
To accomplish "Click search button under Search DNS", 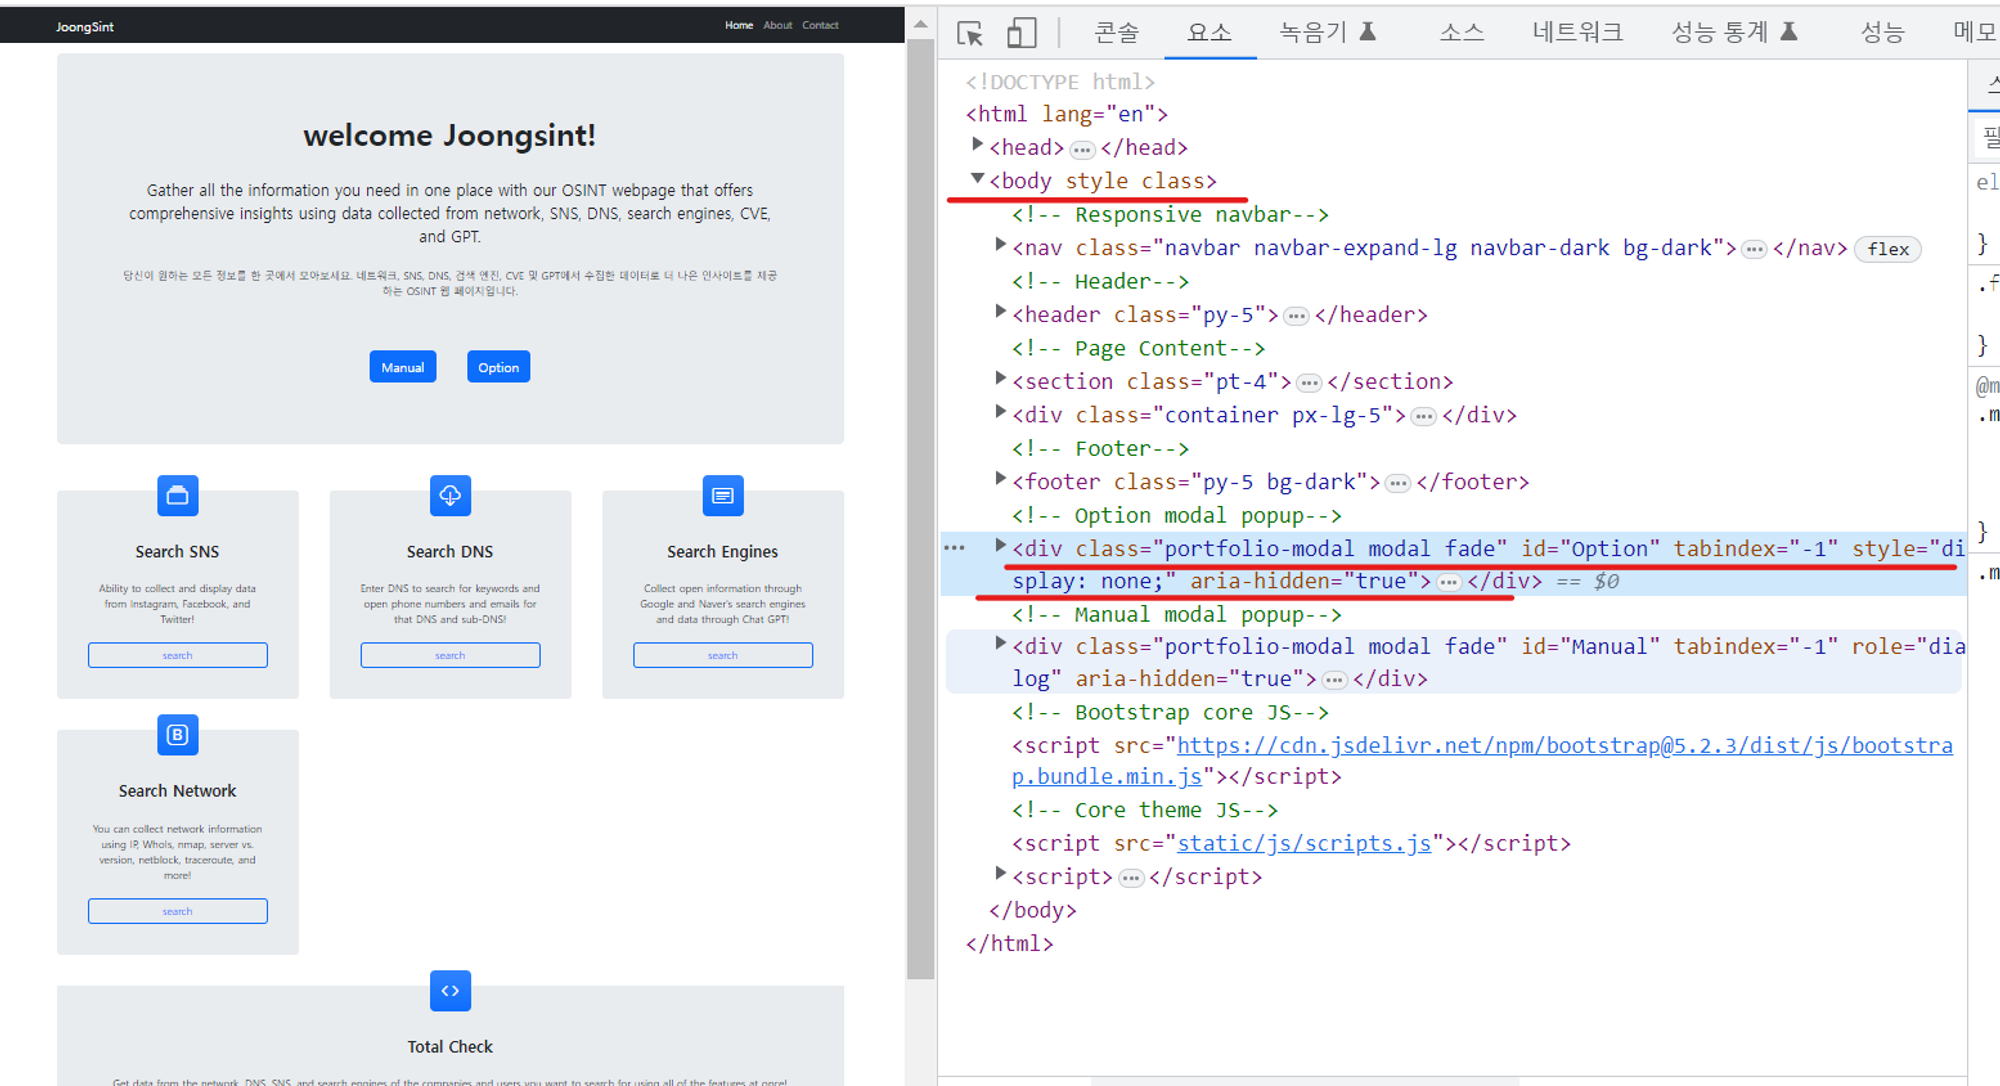I will point(450,655).
